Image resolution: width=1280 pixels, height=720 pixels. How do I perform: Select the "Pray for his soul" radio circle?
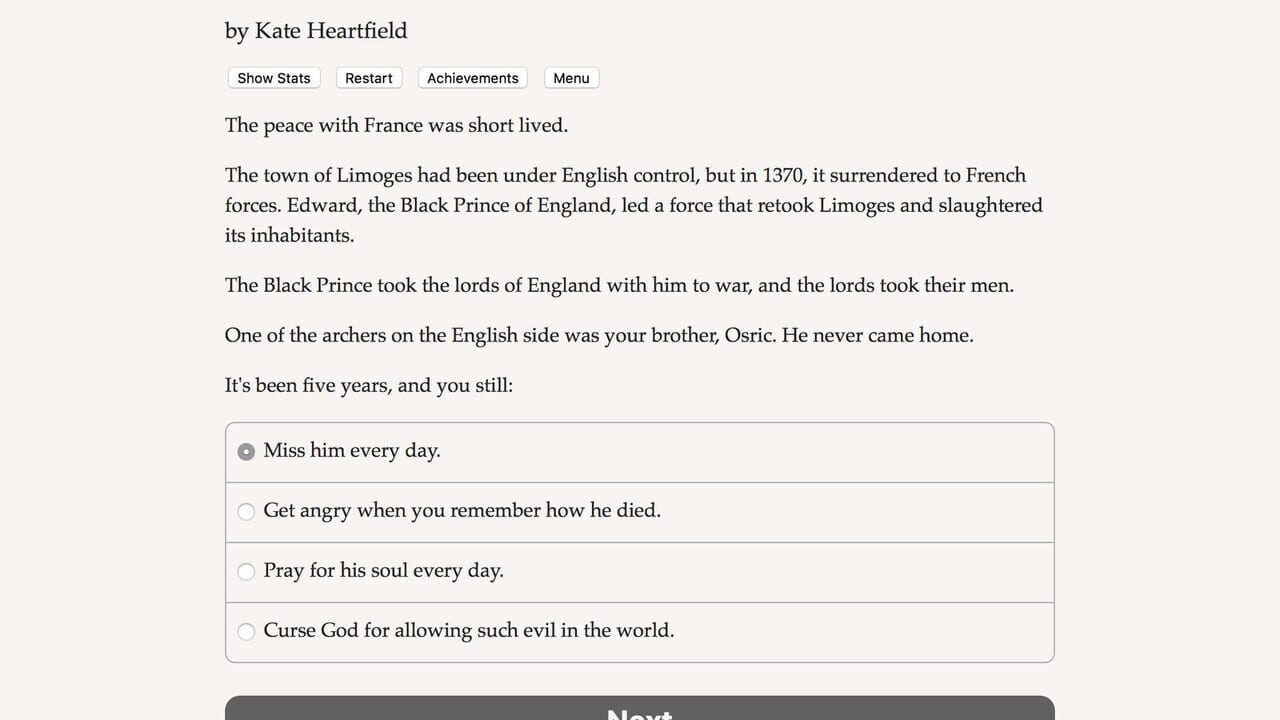click(246, 572)
